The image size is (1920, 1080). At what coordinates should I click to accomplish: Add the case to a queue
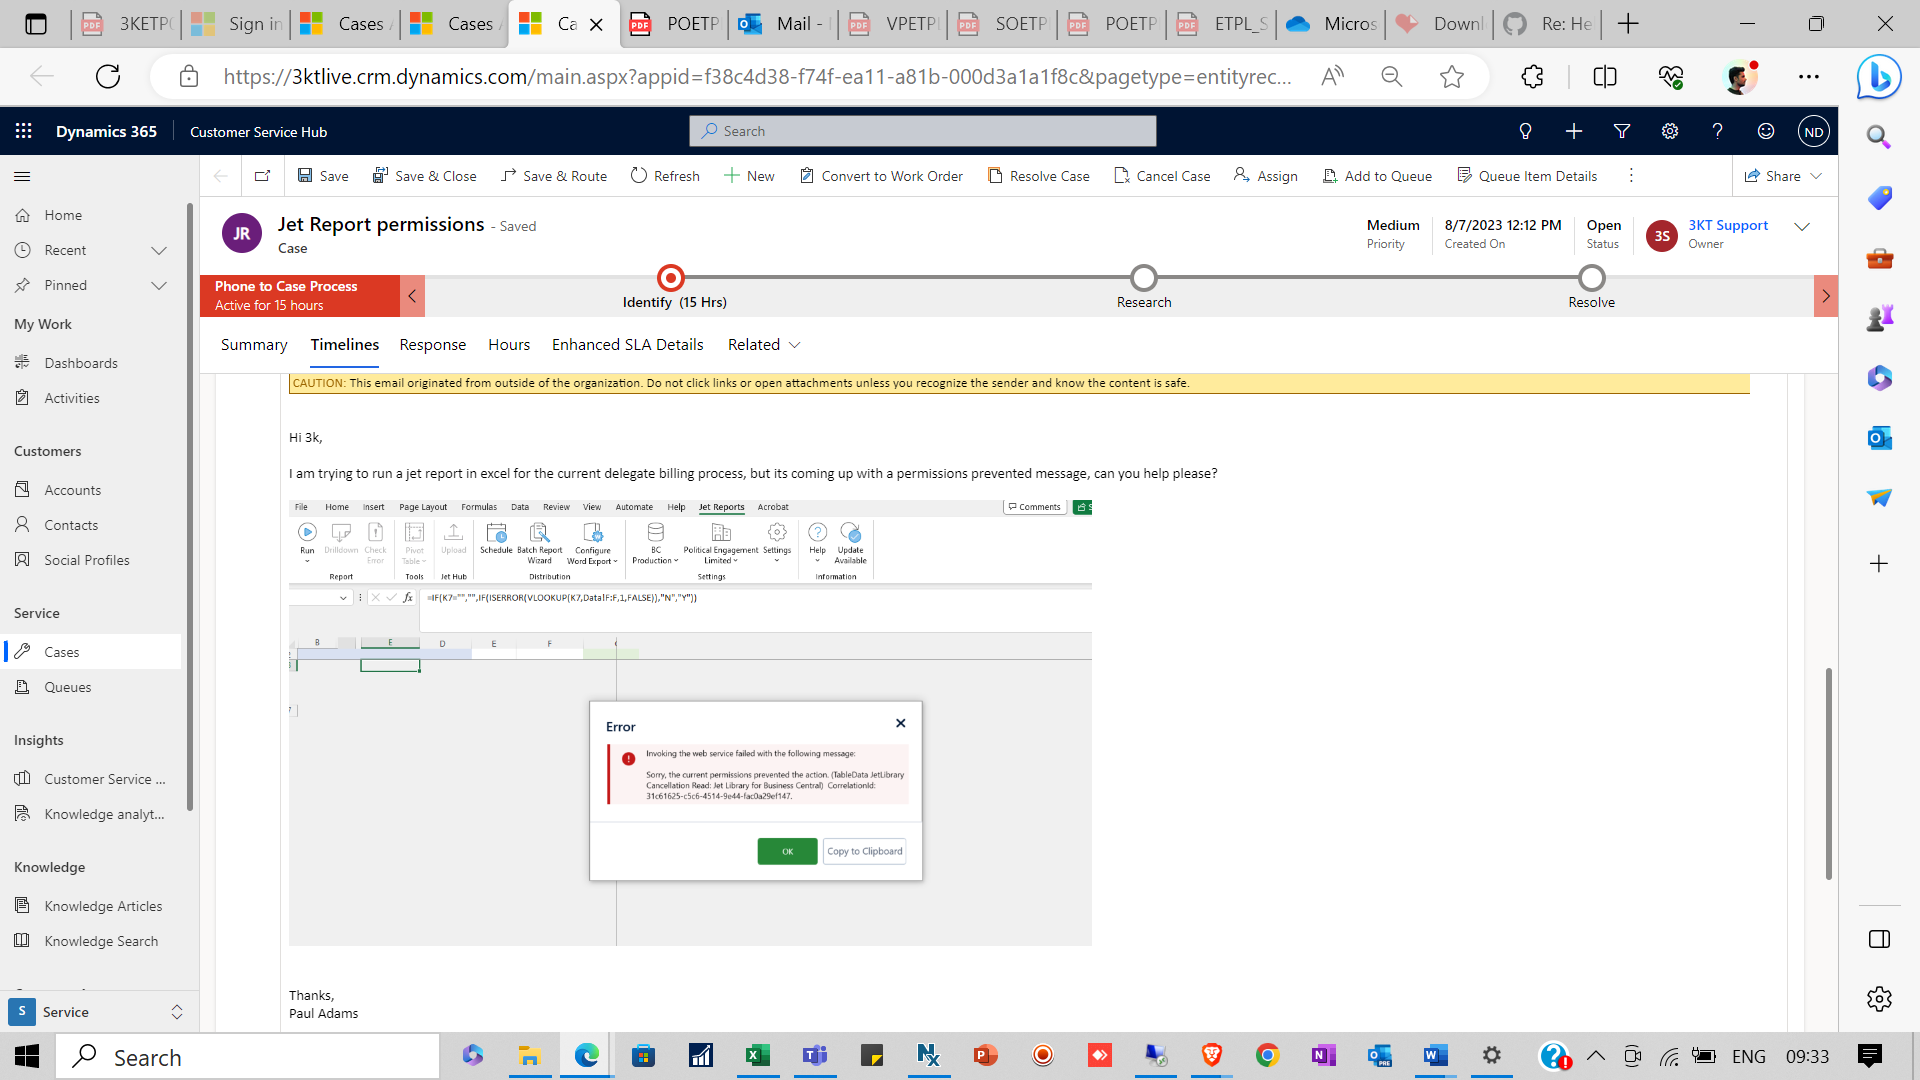point(1377,176)
